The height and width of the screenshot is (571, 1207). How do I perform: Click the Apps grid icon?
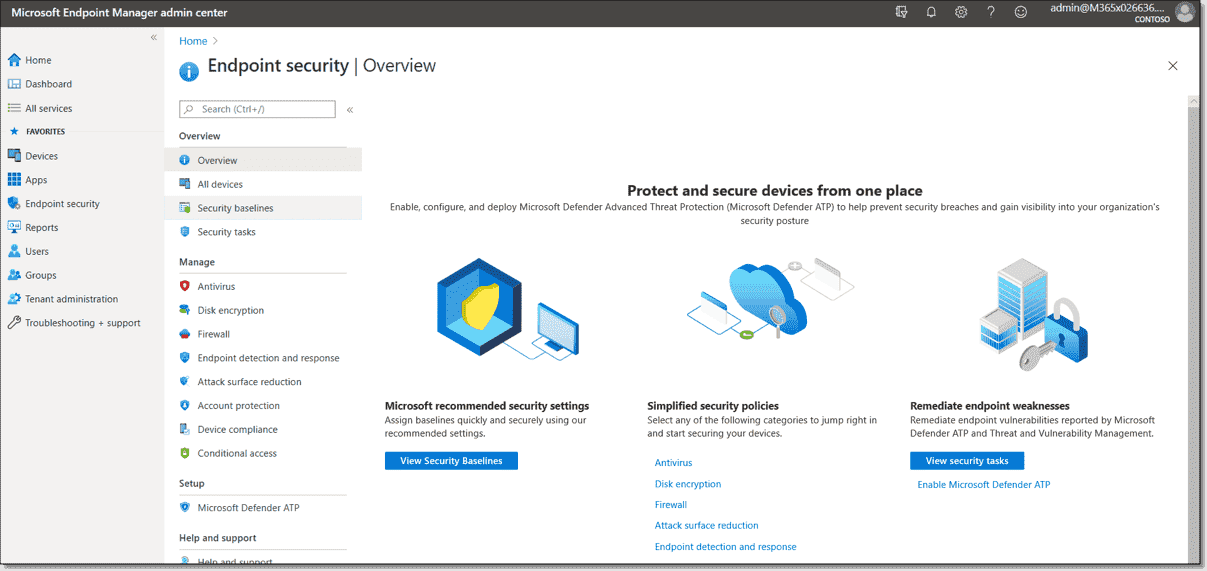pos(14,180)
